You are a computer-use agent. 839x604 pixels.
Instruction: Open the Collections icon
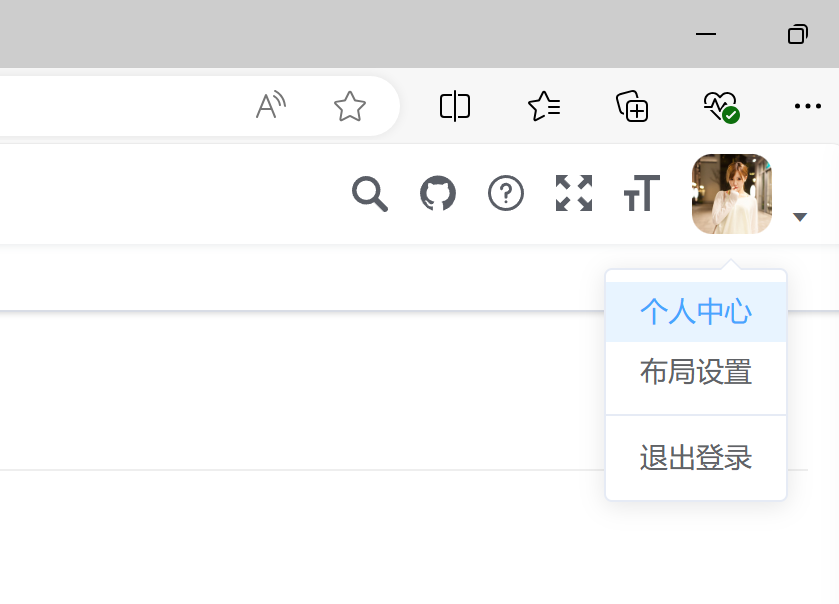tap(632, 106)
